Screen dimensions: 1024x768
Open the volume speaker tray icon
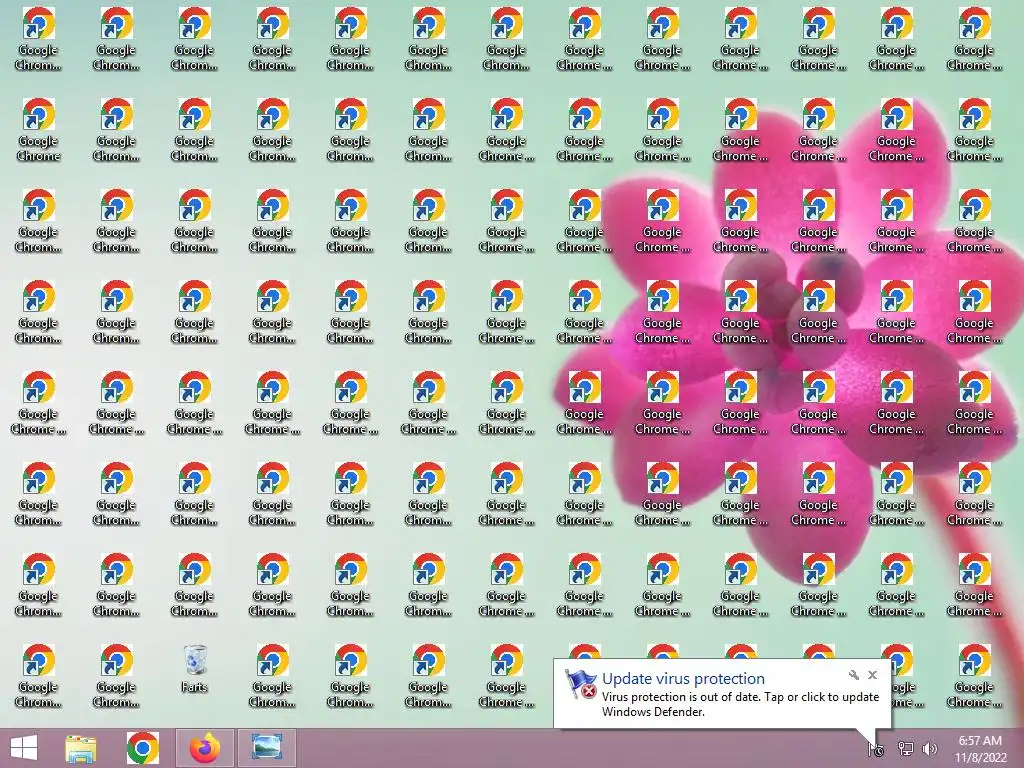(930, 749)
